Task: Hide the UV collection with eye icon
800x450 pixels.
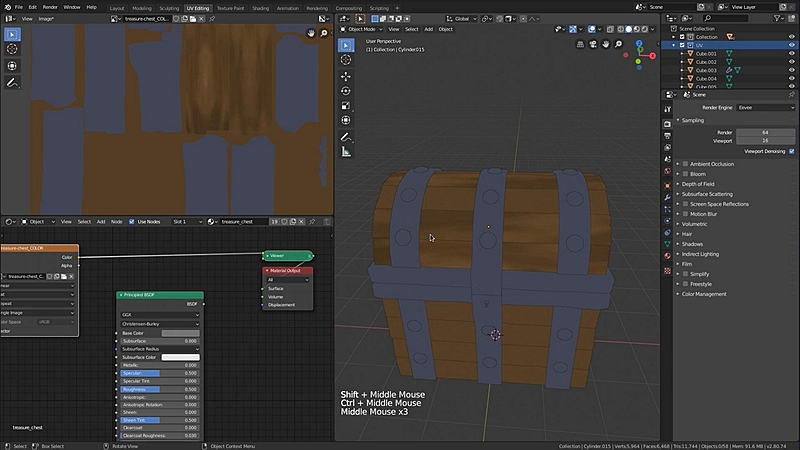Action: click(791, 45)
